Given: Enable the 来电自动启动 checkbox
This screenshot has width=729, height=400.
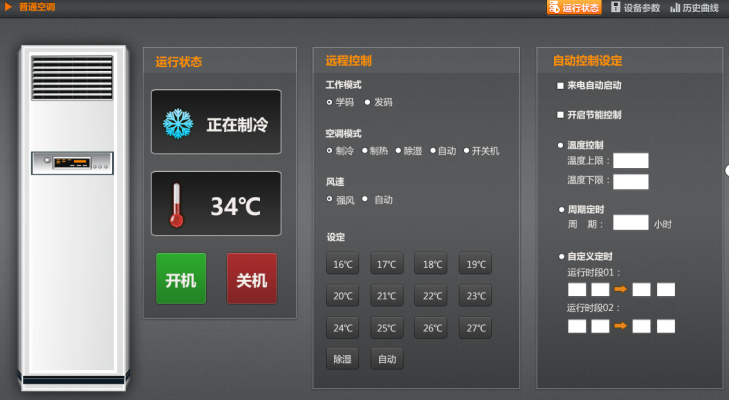Looking at the screenshot, I should 561,86.
